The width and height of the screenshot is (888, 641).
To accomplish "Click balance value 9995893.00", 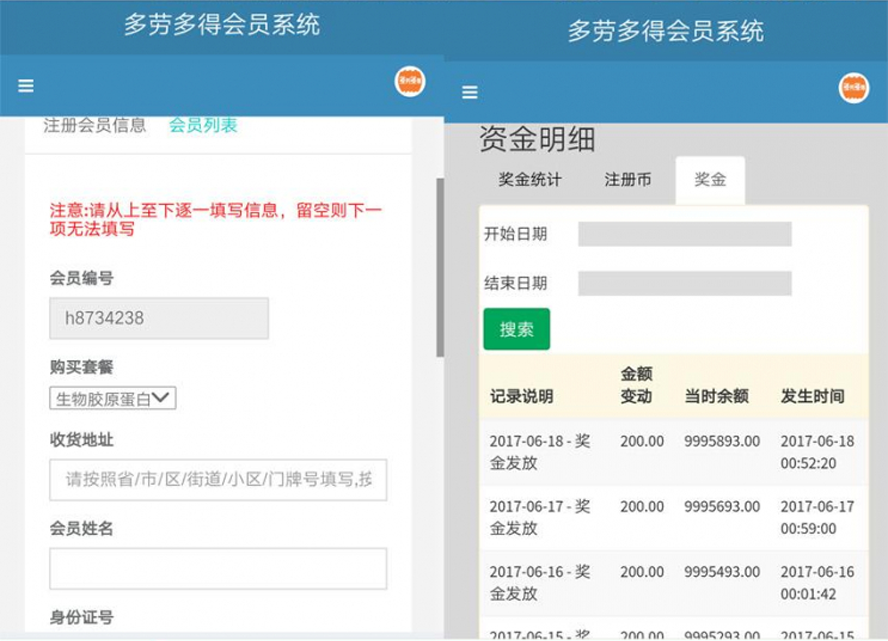I will click(x=722, y=441).
